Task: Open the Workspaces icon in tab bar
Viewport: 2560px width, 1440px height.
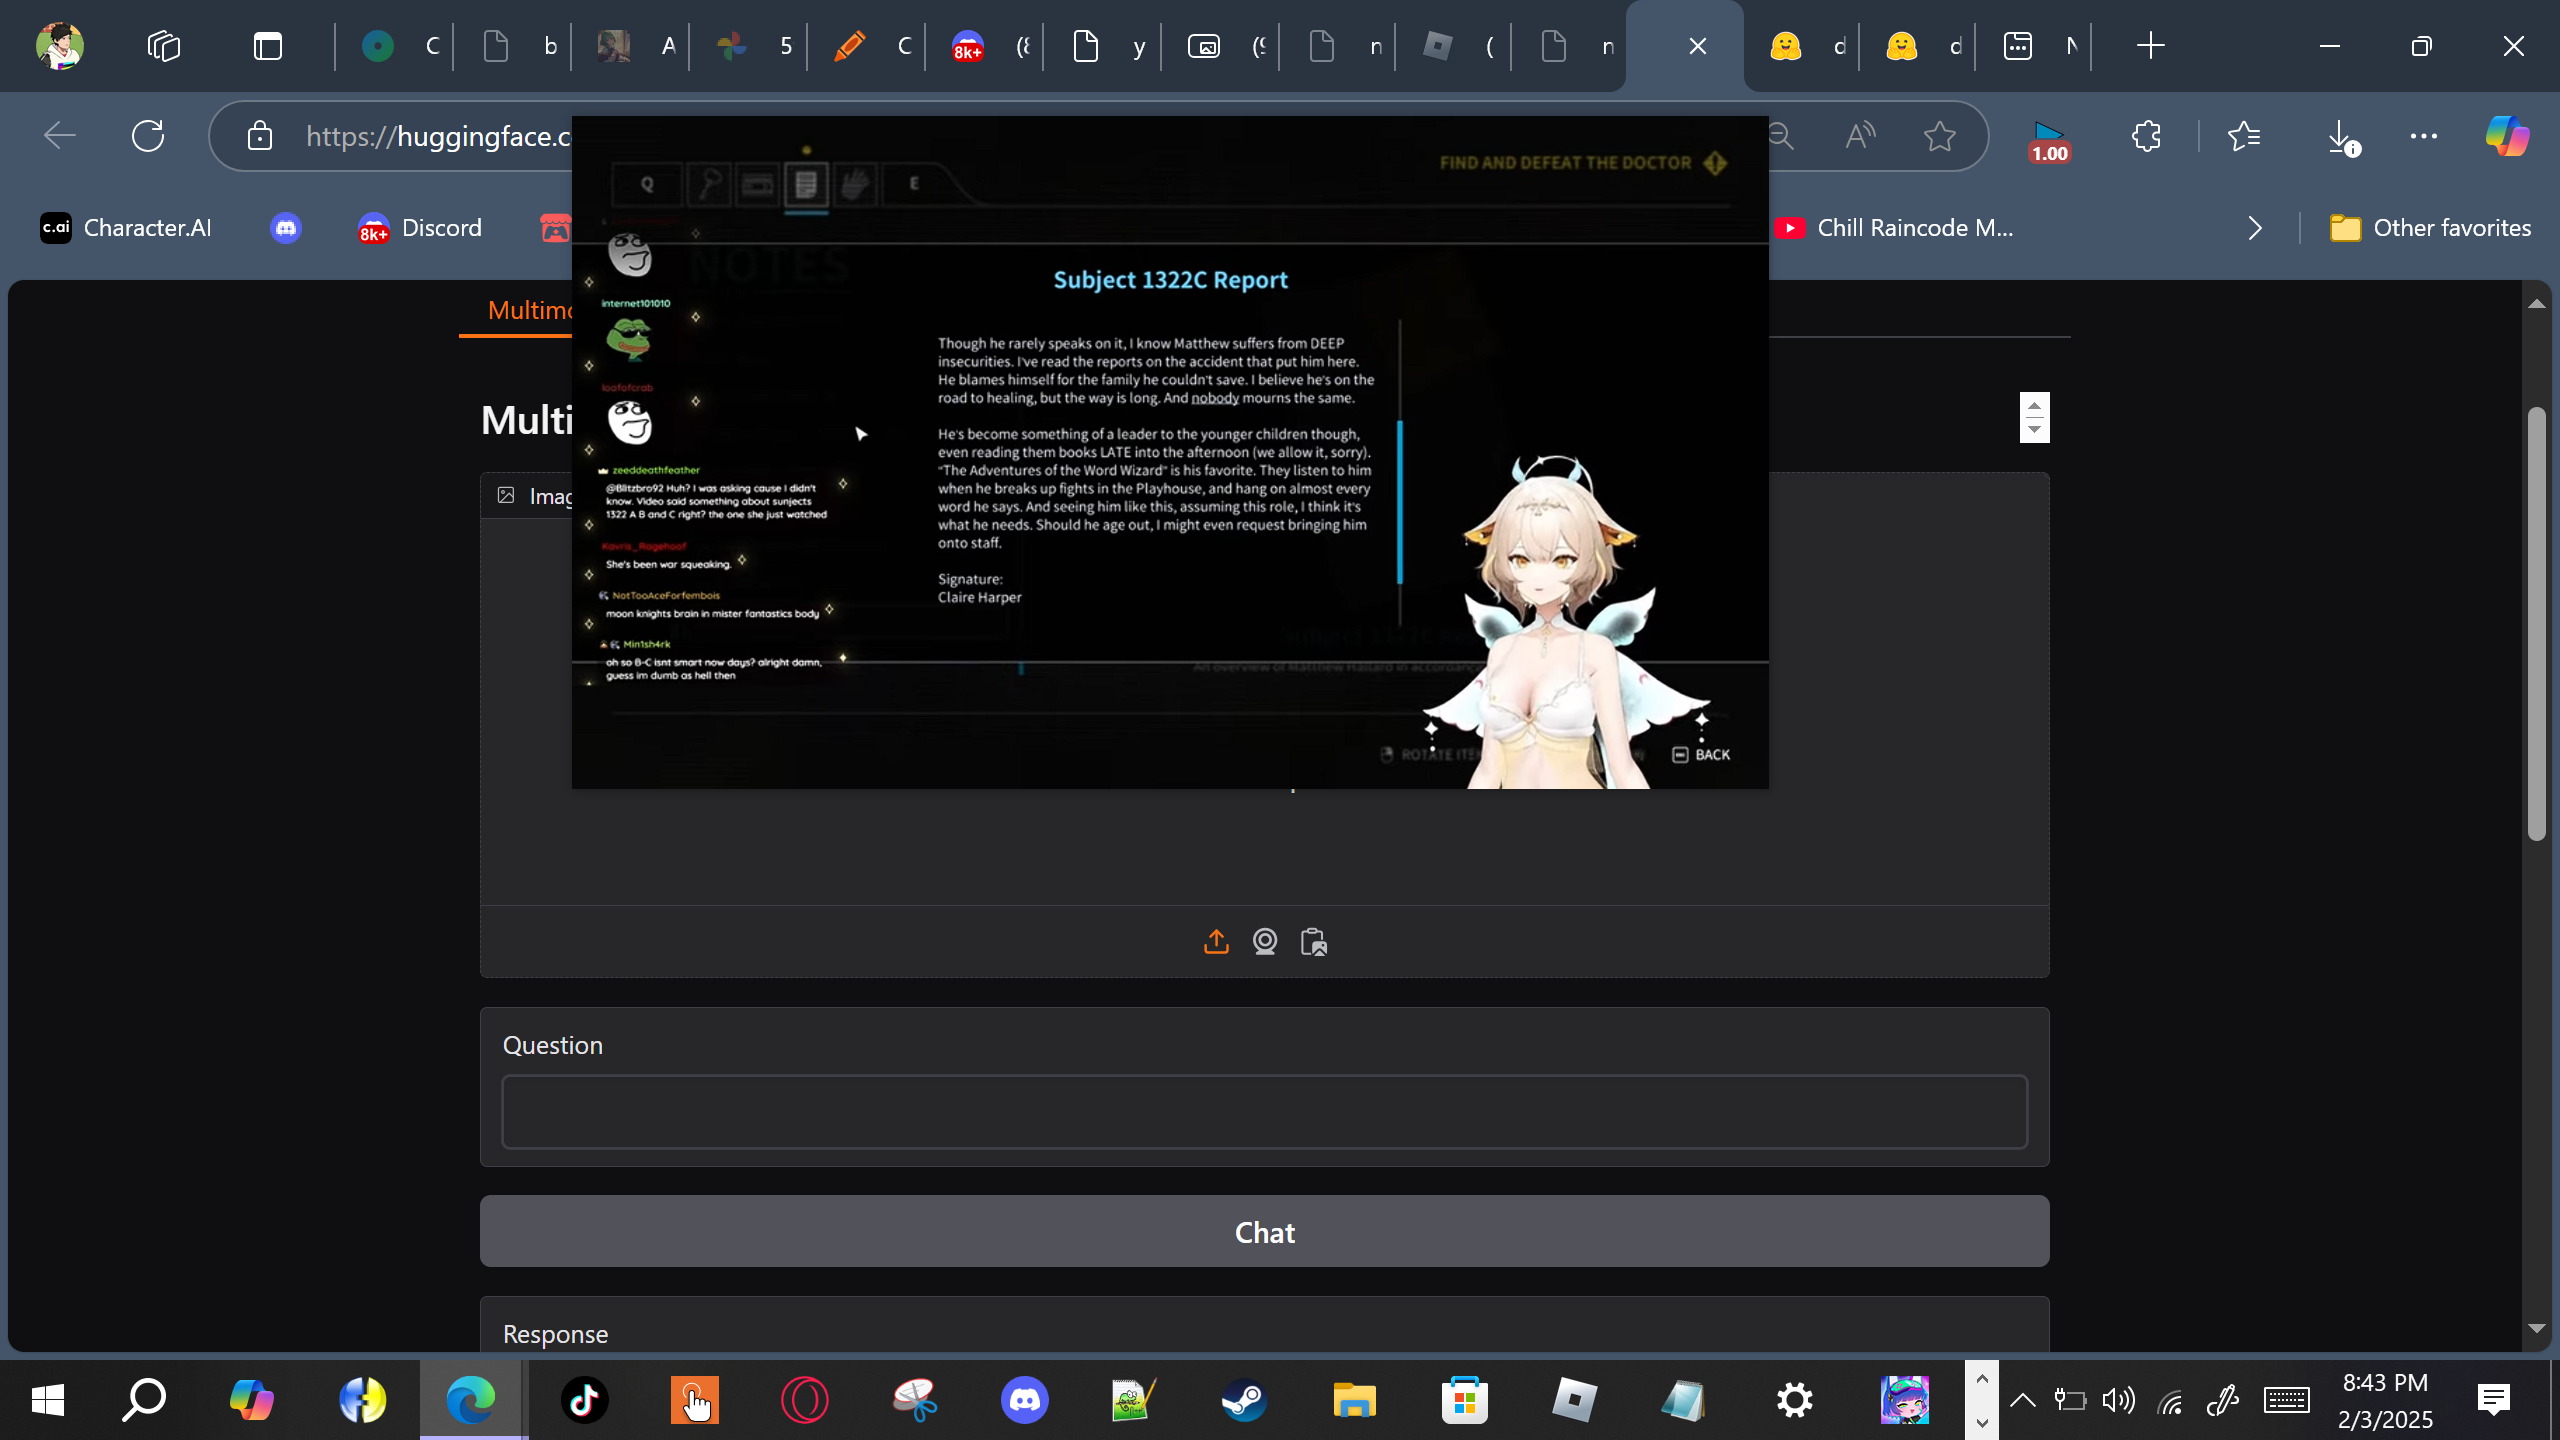Action: (164, 46)
